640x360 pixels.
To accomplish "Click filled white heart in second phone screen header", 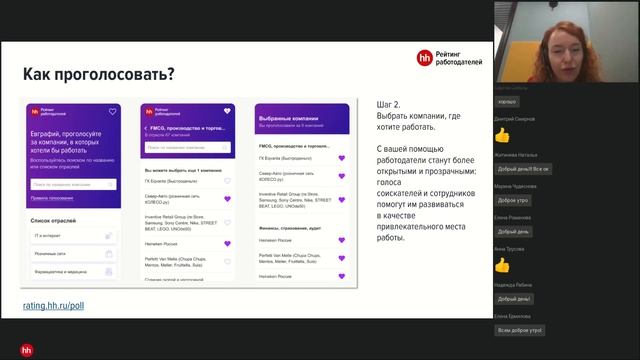I will pyautogui.click(x=227, y=111).
